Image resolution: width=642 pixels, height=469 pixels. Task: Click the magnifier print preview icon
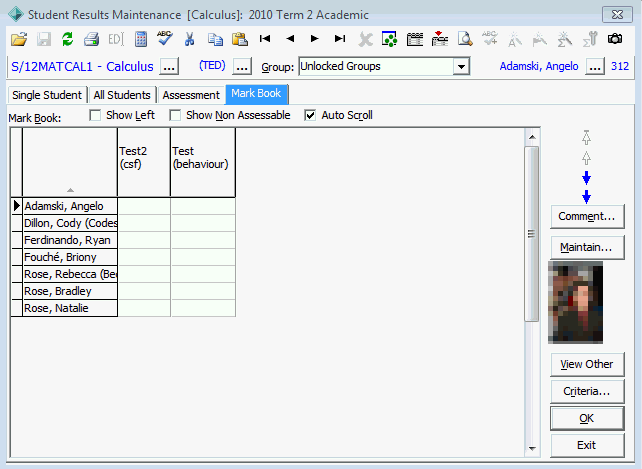465,39
